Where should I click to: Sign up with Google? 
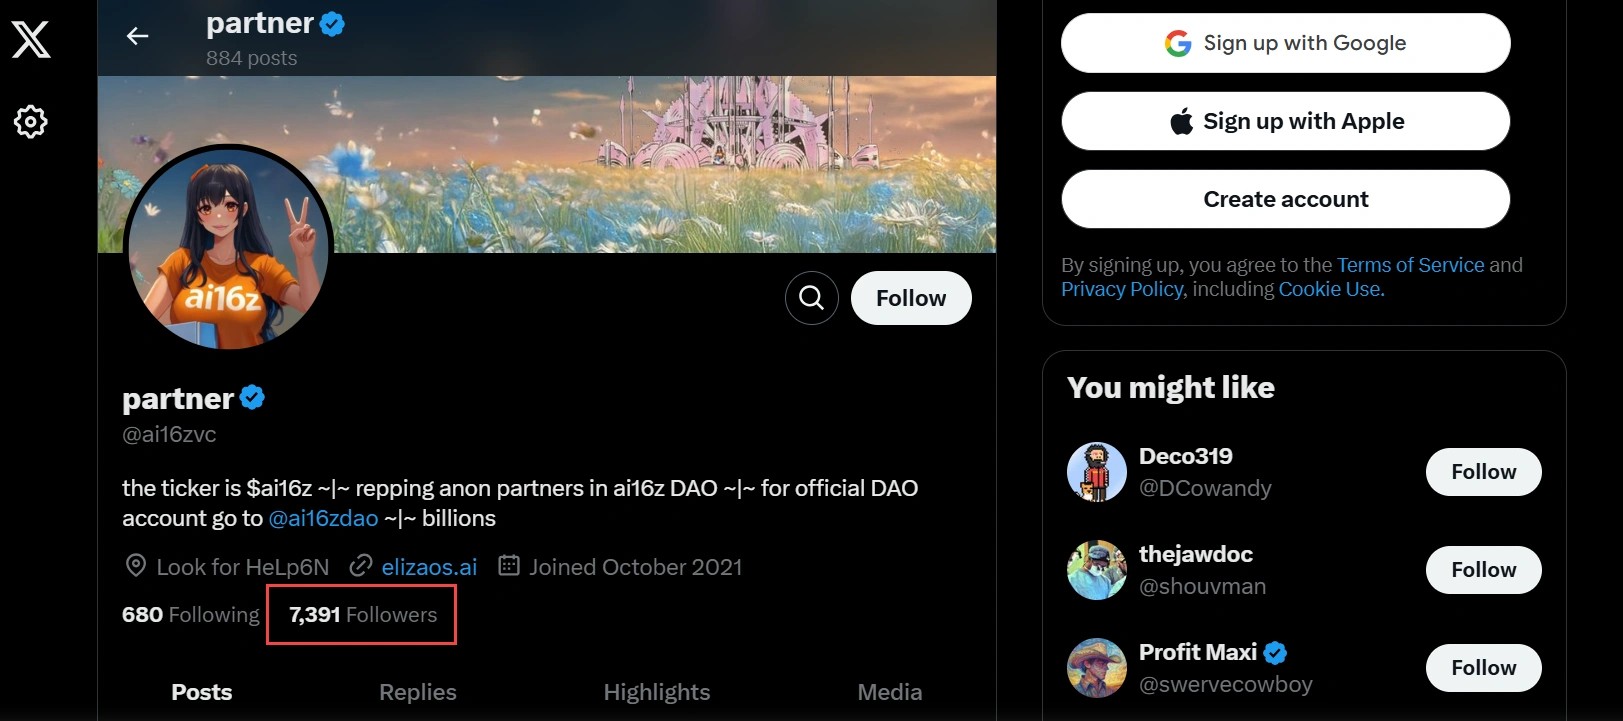tap(1285, 43)
